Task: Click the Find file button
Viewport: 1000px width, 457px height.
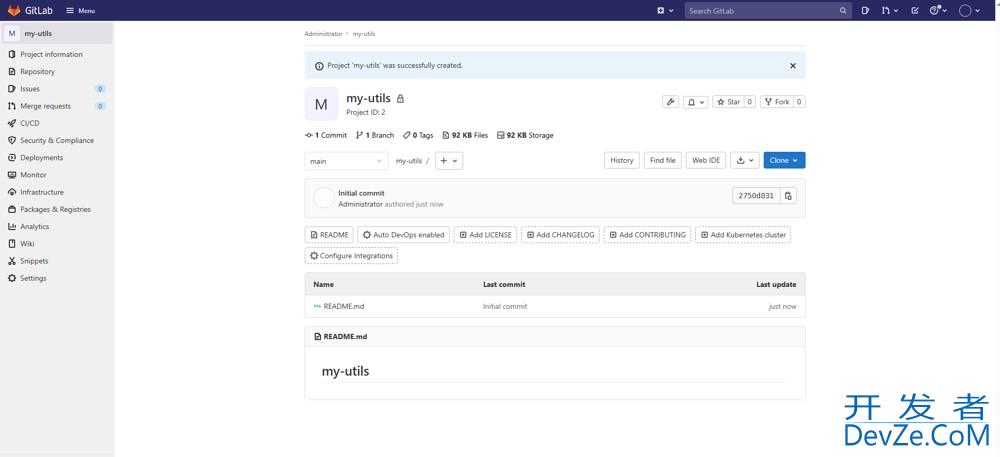Action: 663,161
